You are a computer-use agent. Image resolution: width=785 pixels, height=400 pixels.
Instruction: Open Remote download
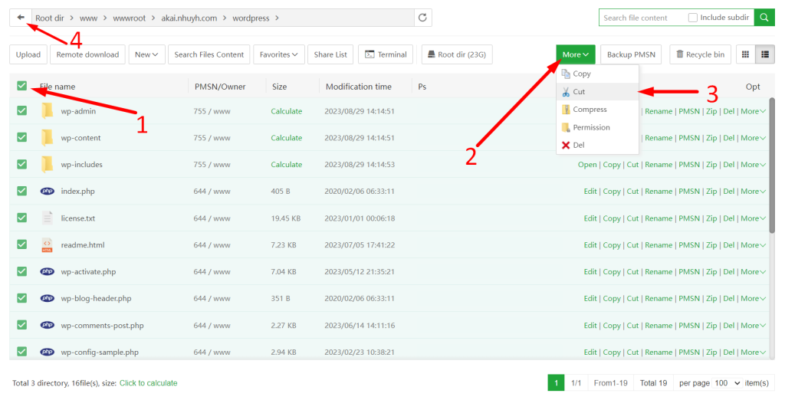pyautogui.click(x=88, y=55)
